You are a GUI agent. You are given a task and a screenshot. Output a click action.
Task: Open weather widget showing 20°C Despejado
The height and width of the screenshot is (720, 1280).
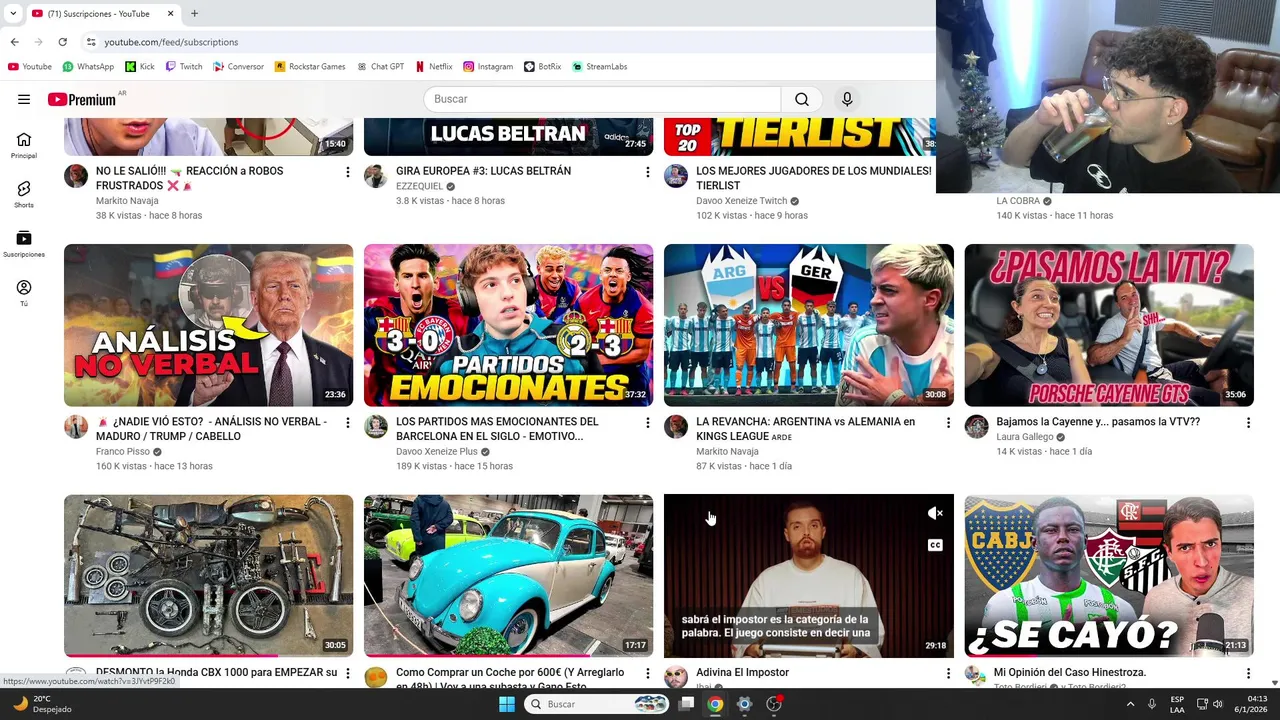42,704
